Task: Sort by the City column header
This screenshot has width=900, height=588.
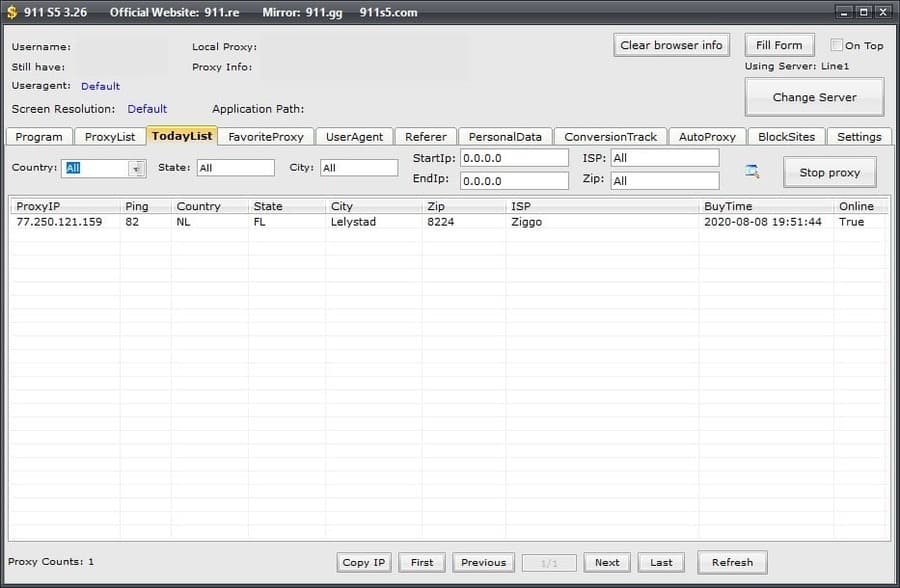Action: (374, 206)
